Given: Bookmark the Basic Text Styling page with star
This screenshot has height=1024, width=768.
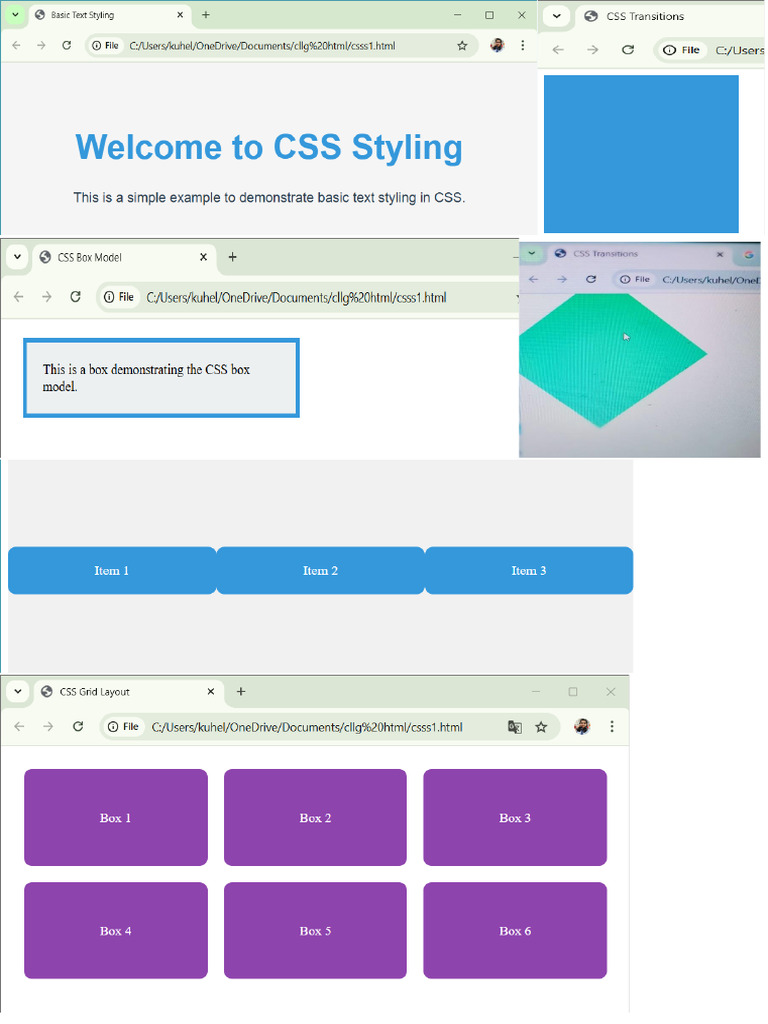Looking at the screenshot, I should [x=462, y=46].
